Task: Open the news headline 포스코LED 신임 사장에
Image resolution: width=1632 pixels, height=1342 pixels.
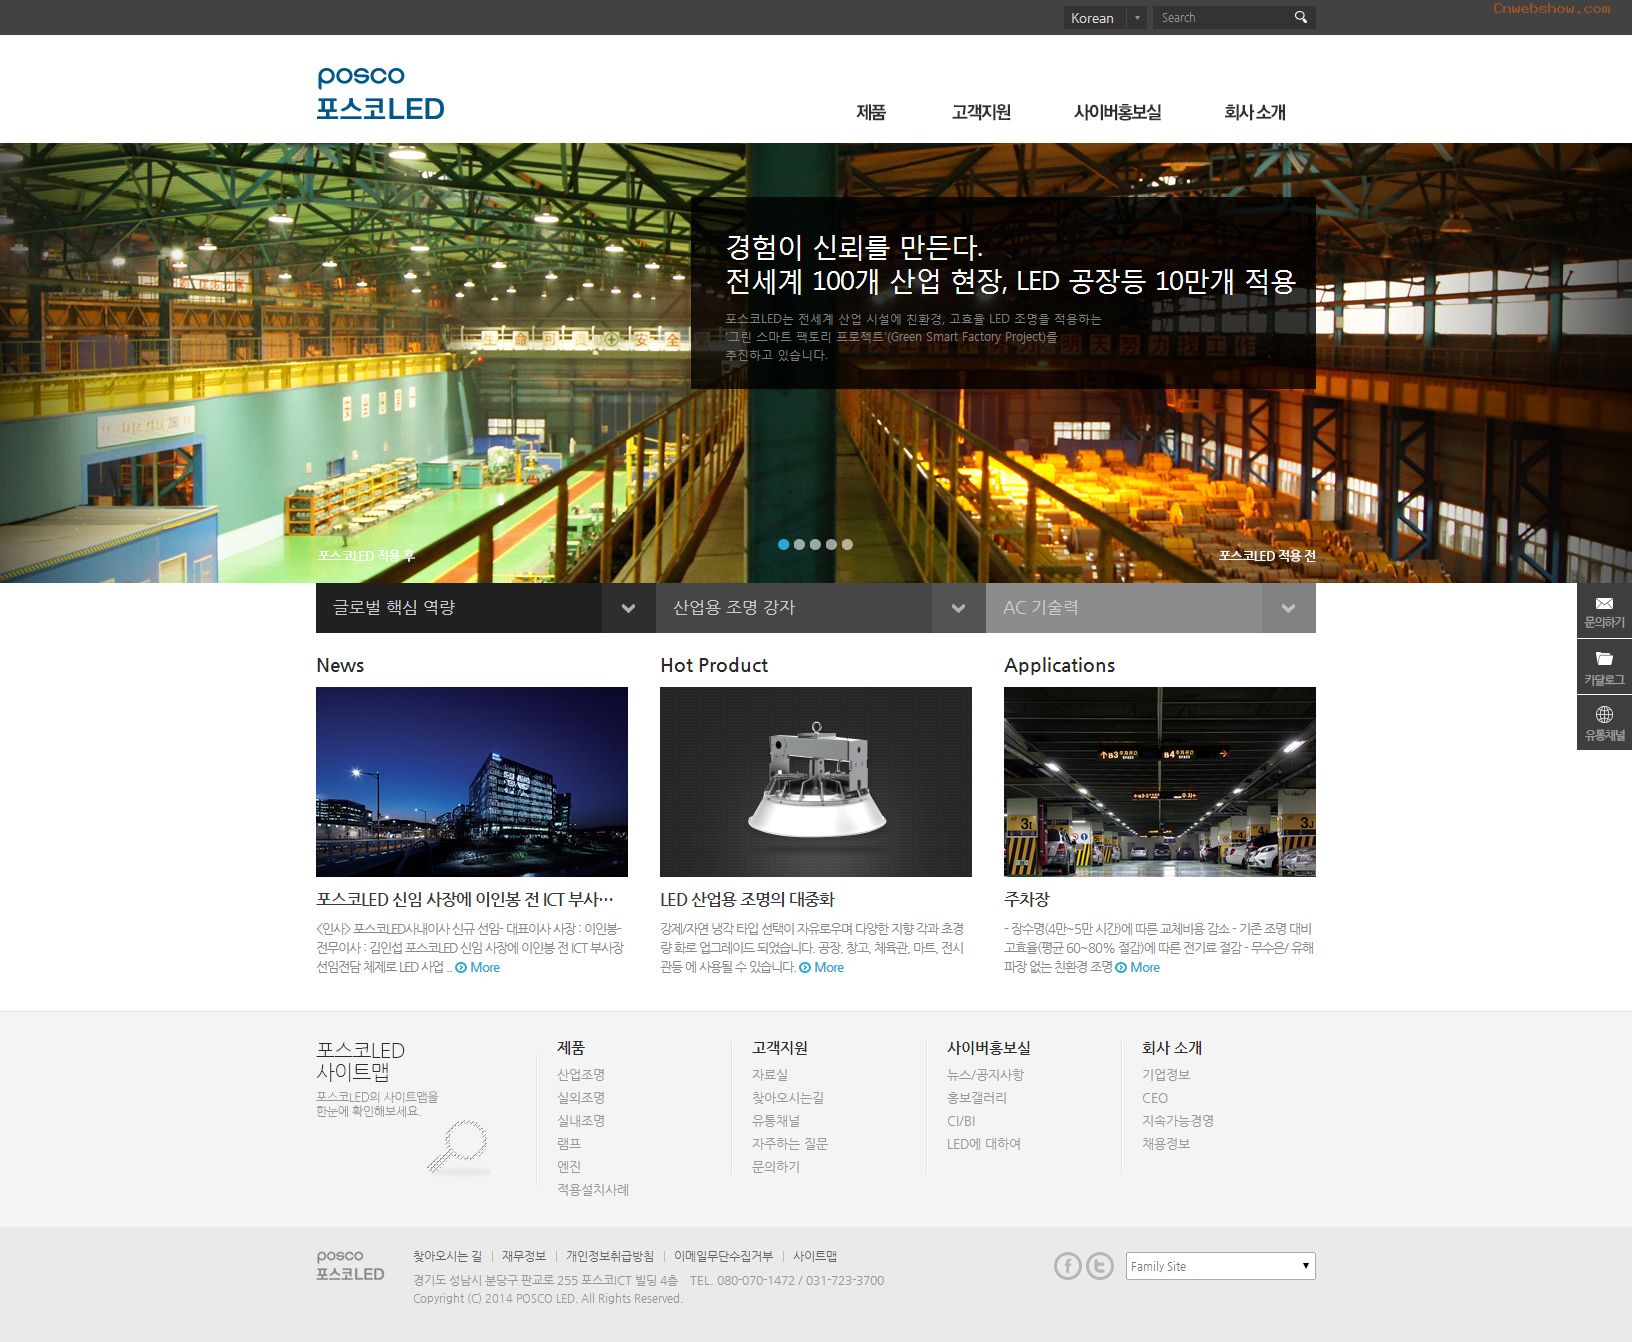Action: click(x=465, y=899)
